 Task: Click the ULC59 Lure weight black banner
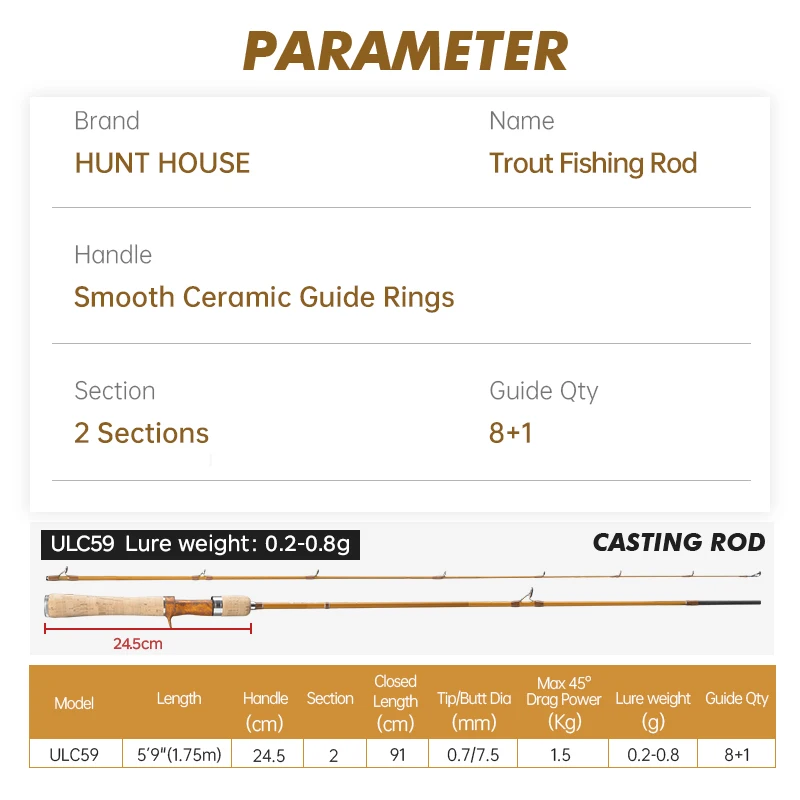pos(200,544)
